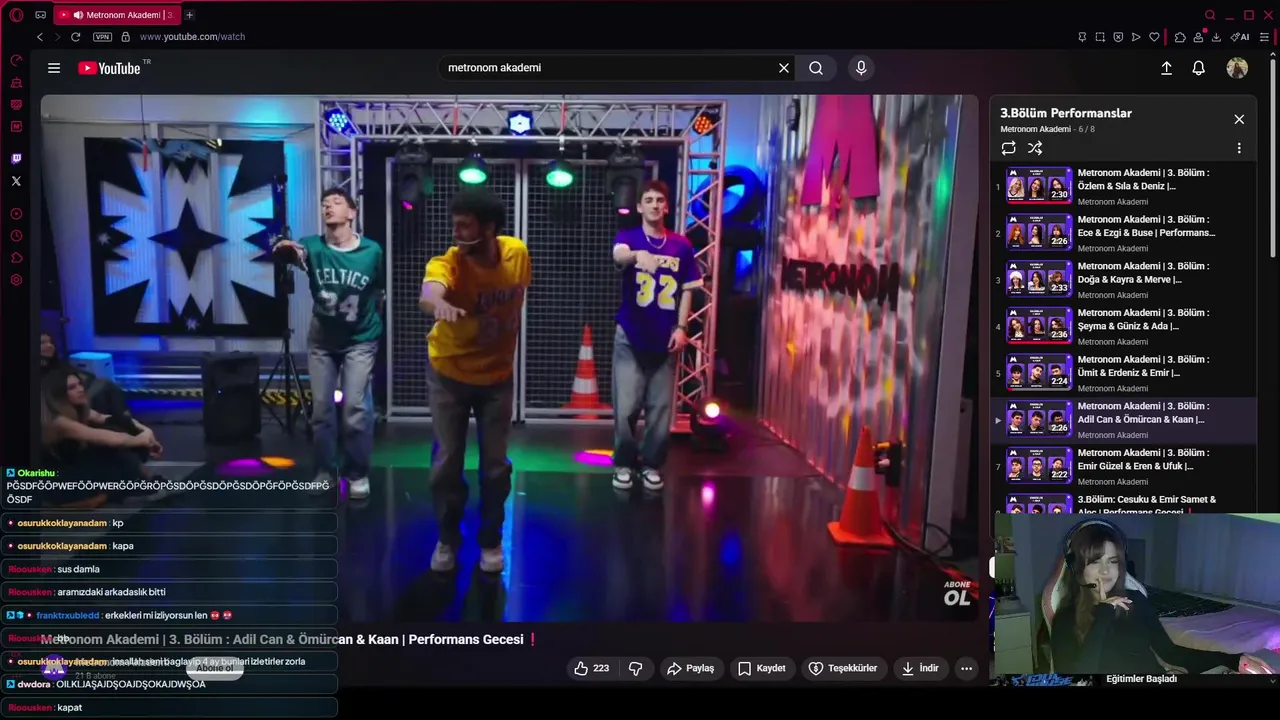The height and width of the screenshot is (720, 1280).
Task: Open more actions ellipsis under video
Action: point(966,668)
